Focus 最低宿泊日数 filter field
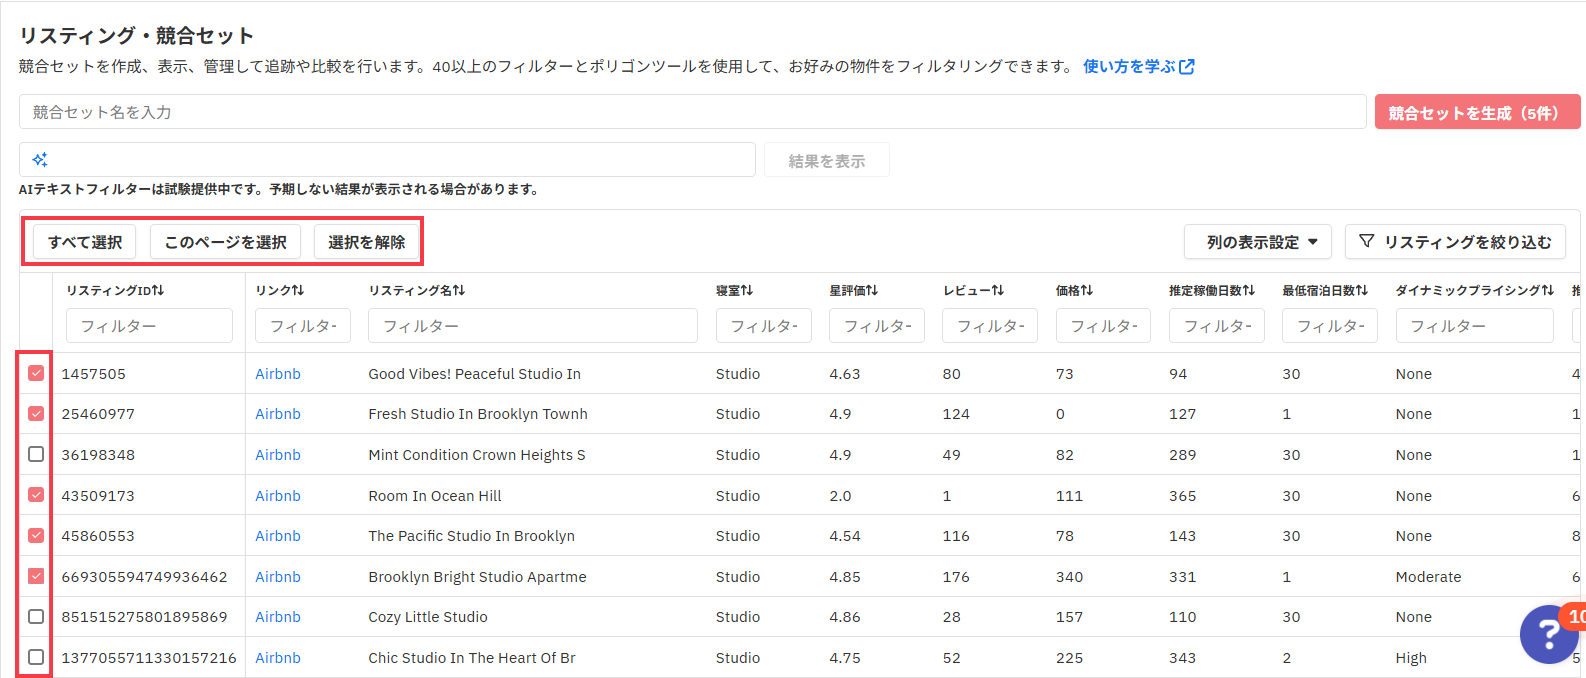 (1330, 326)
